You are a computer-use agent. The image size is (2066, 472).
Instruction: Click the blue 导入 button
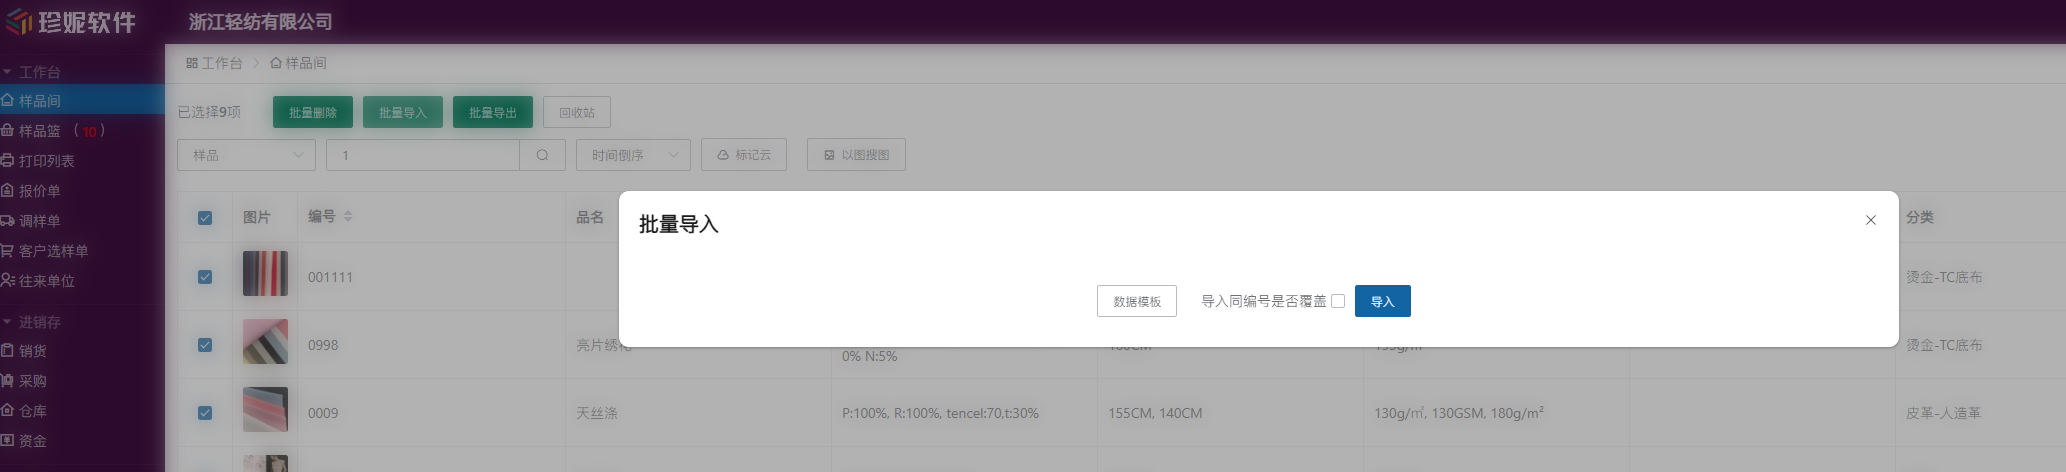pos(1382,301)
